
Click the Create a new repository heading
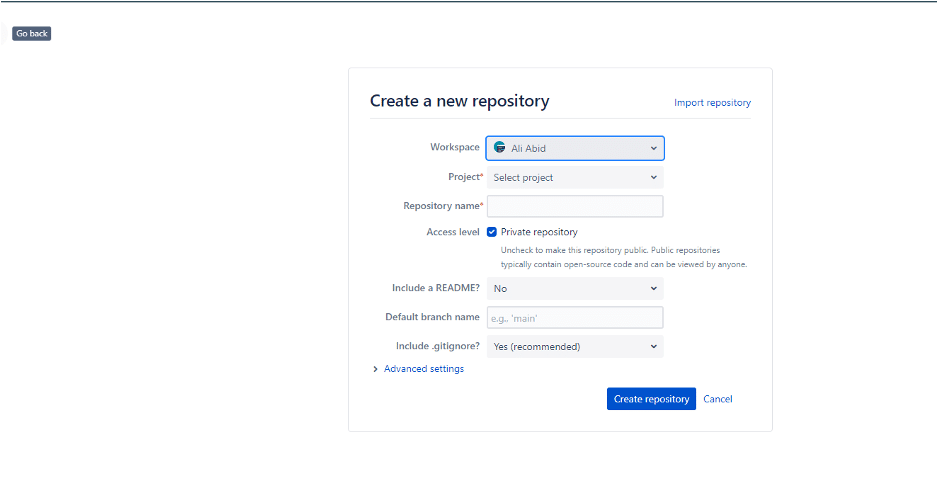(x=459, y=101)
